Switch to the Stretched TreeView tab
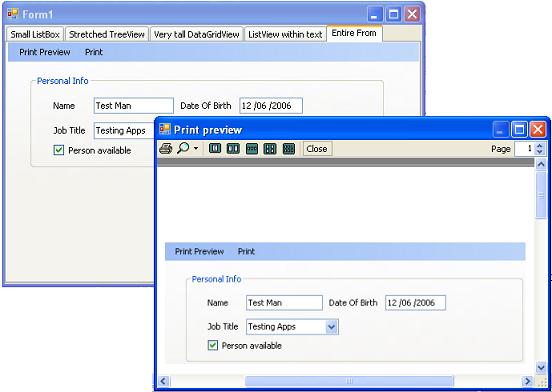The height and width of the screenshot is (392, 552). pos(107,34)
